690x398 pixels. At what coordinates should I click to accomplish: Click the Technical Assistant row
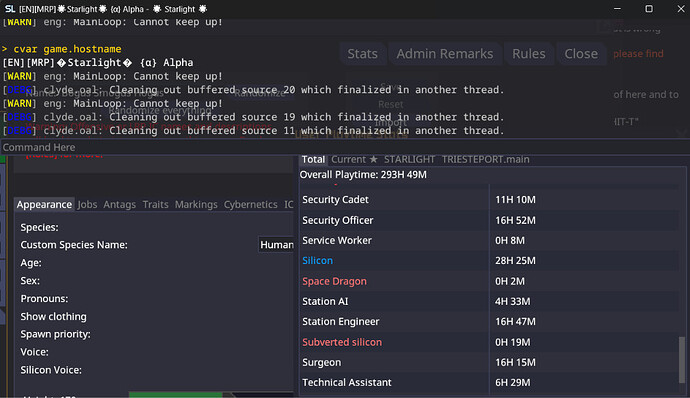(489, 383)
